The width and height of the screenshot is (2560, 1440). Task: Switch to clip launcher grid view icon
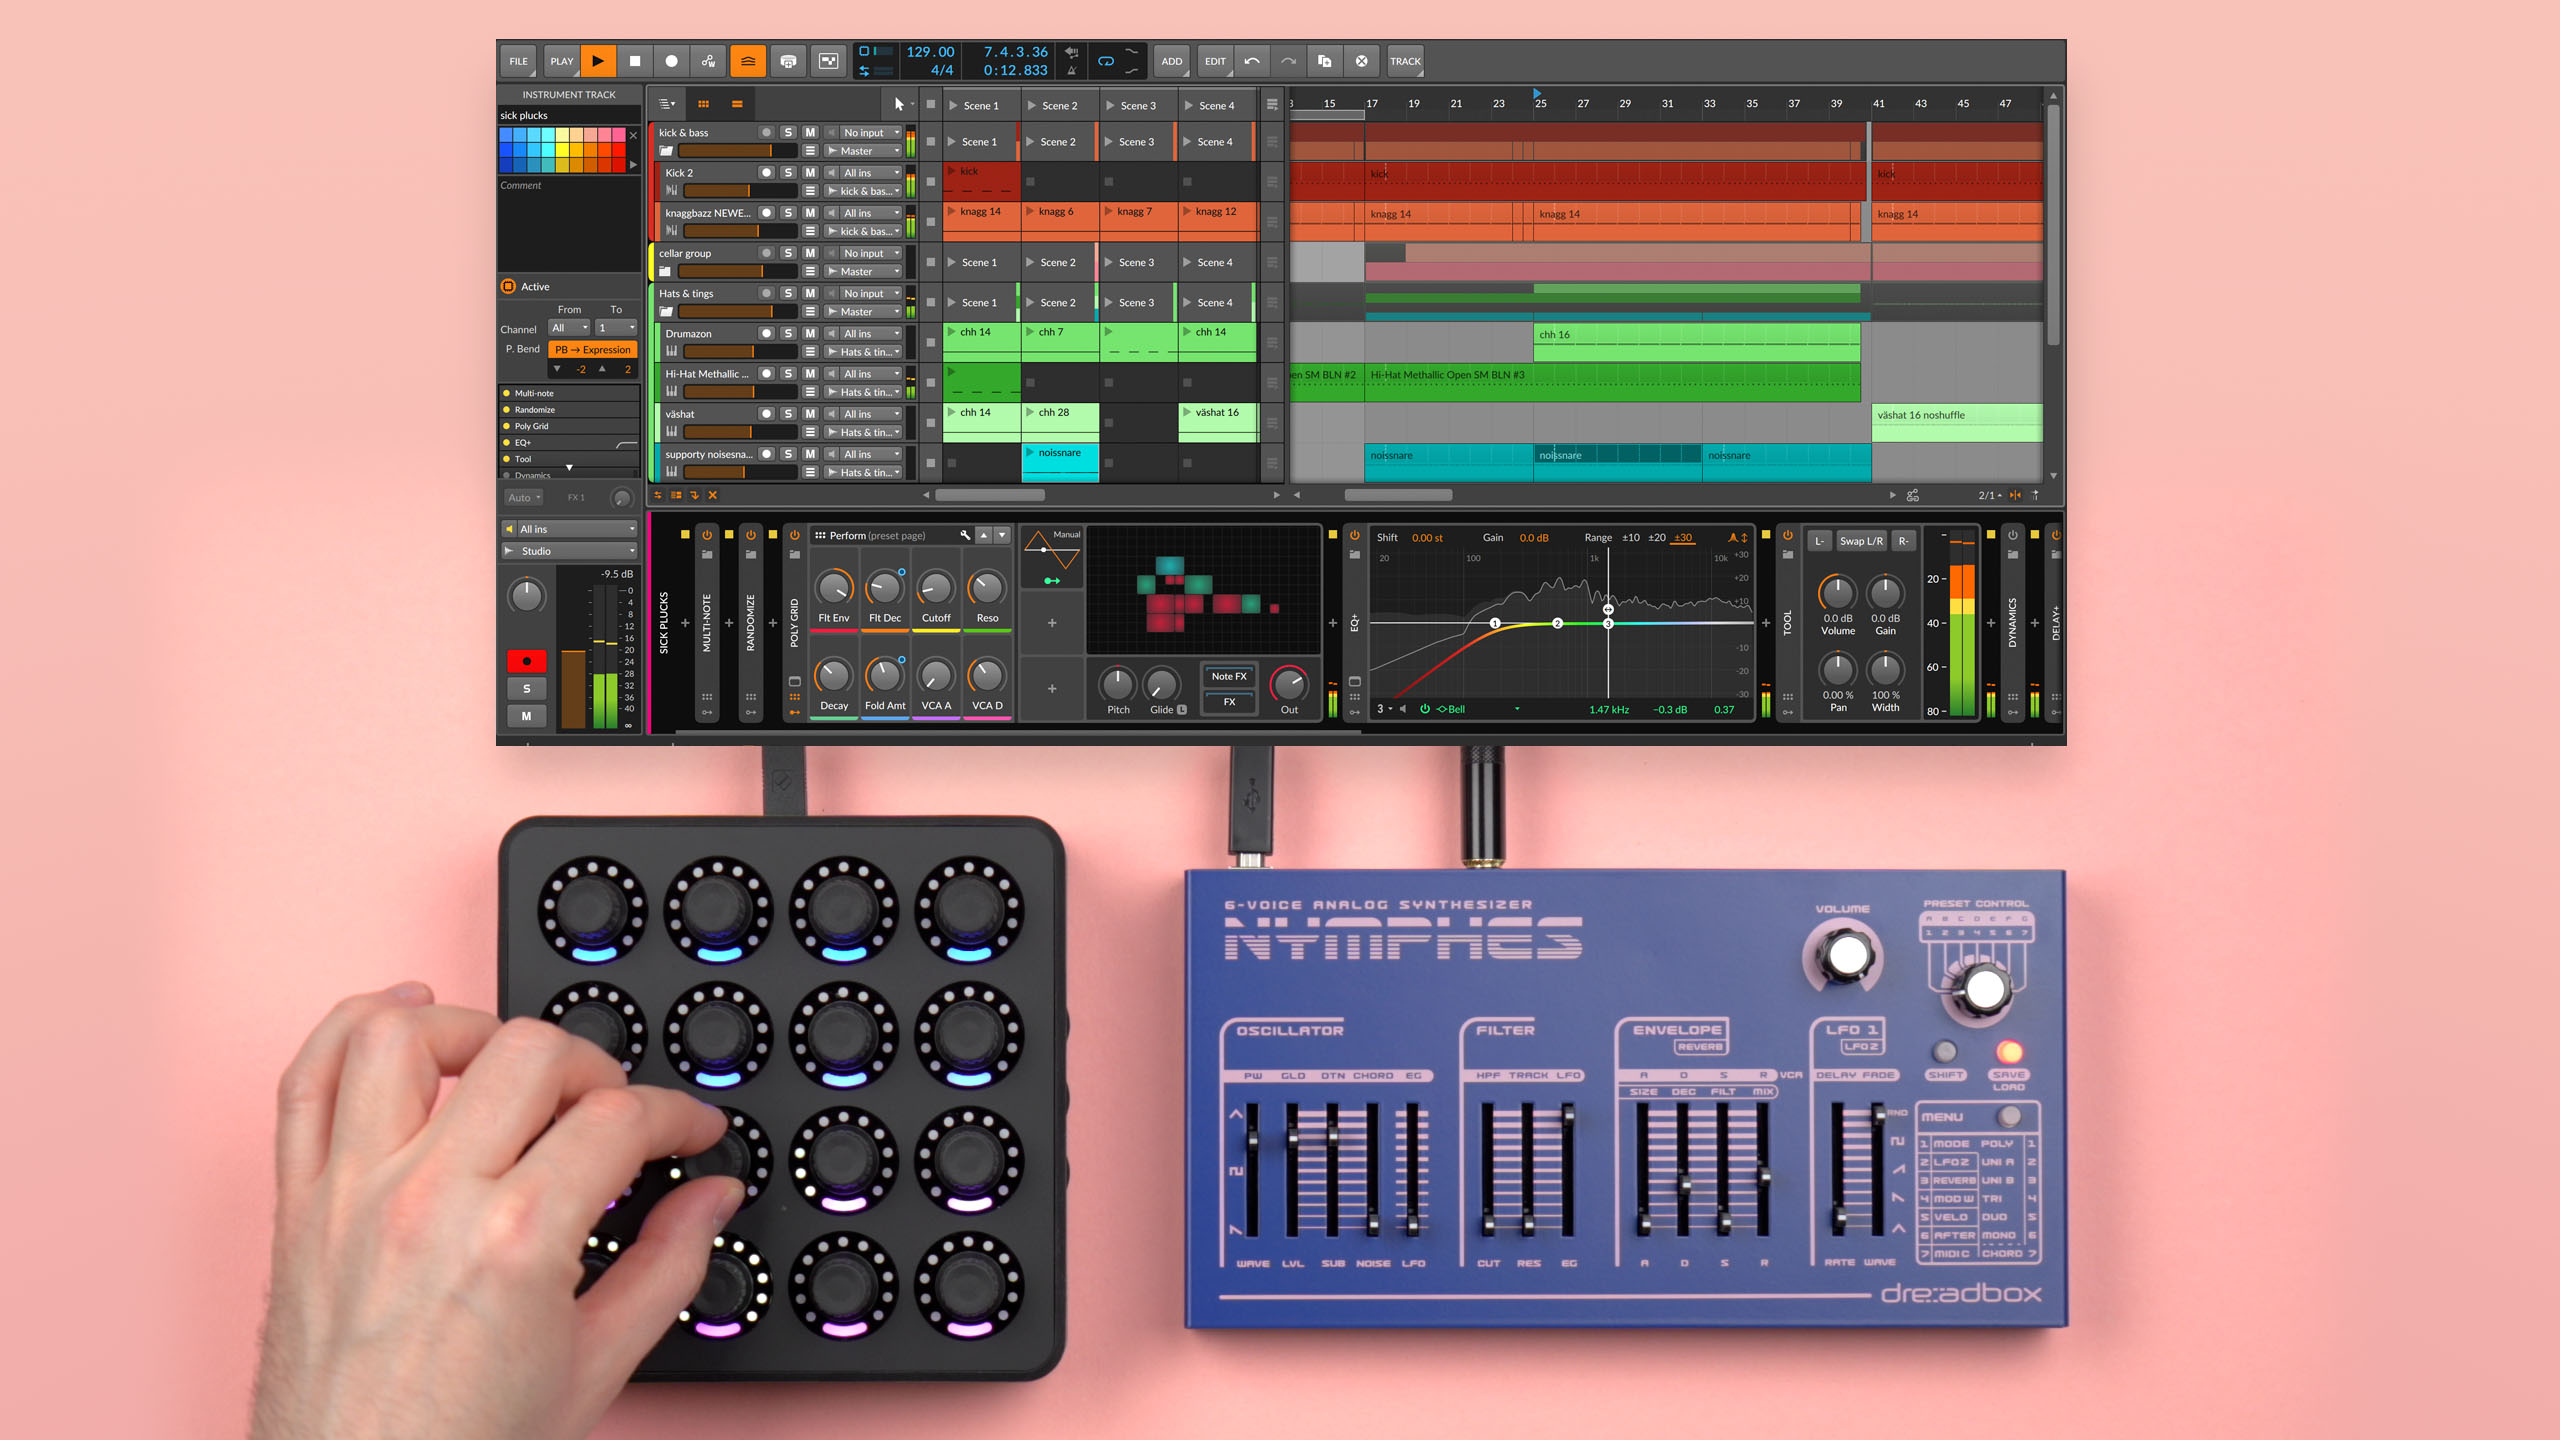703,104
